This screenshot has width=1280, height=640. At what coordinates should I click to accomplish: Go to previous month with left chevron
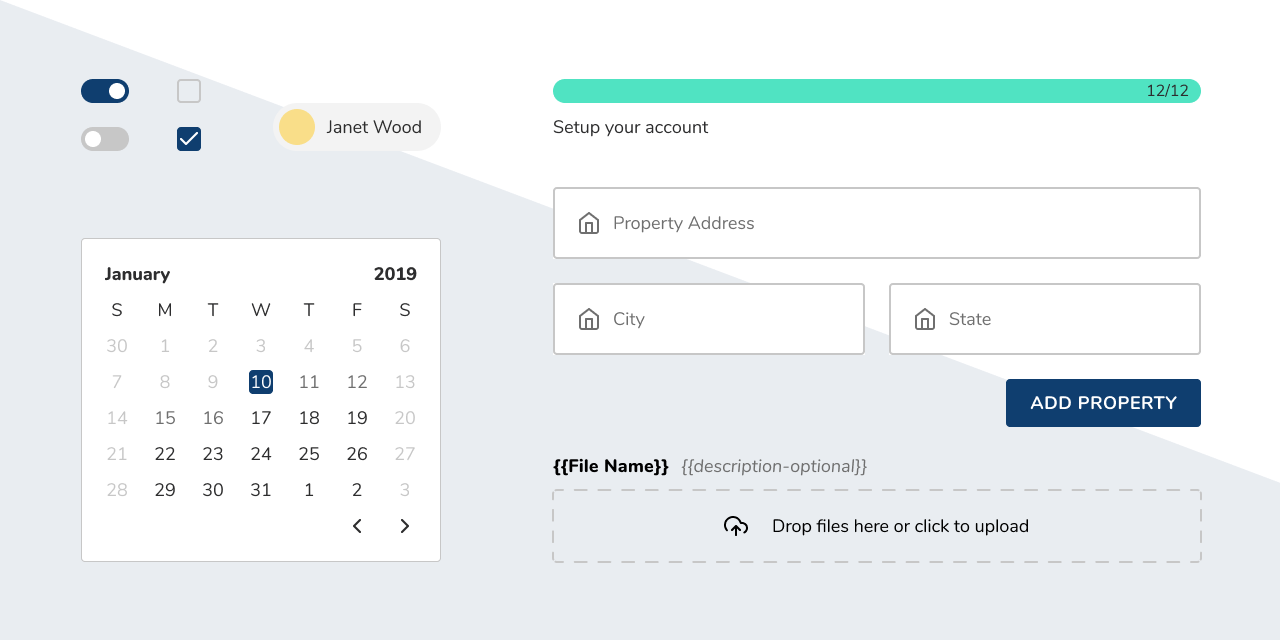pyautogui.click(x=357, y=525)
